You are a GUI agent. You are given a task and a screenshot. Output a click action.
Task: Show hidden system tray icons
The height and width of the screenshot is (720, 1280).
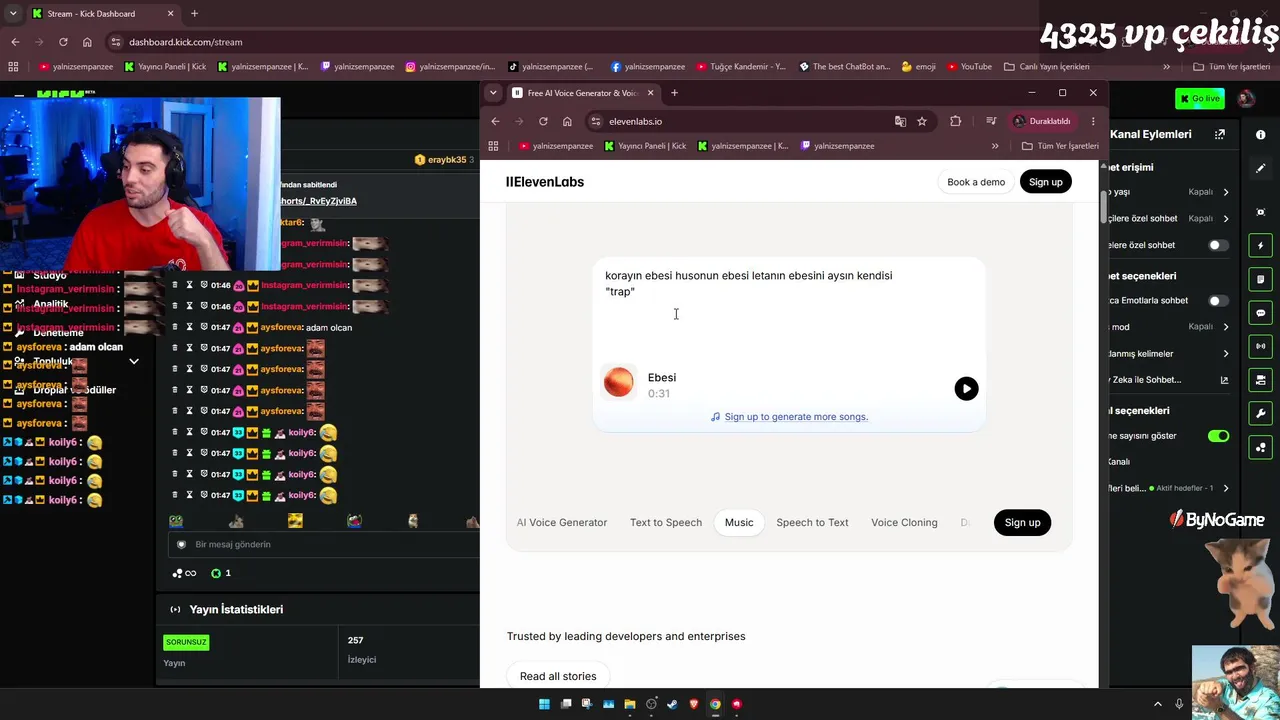coord(1158,704)
